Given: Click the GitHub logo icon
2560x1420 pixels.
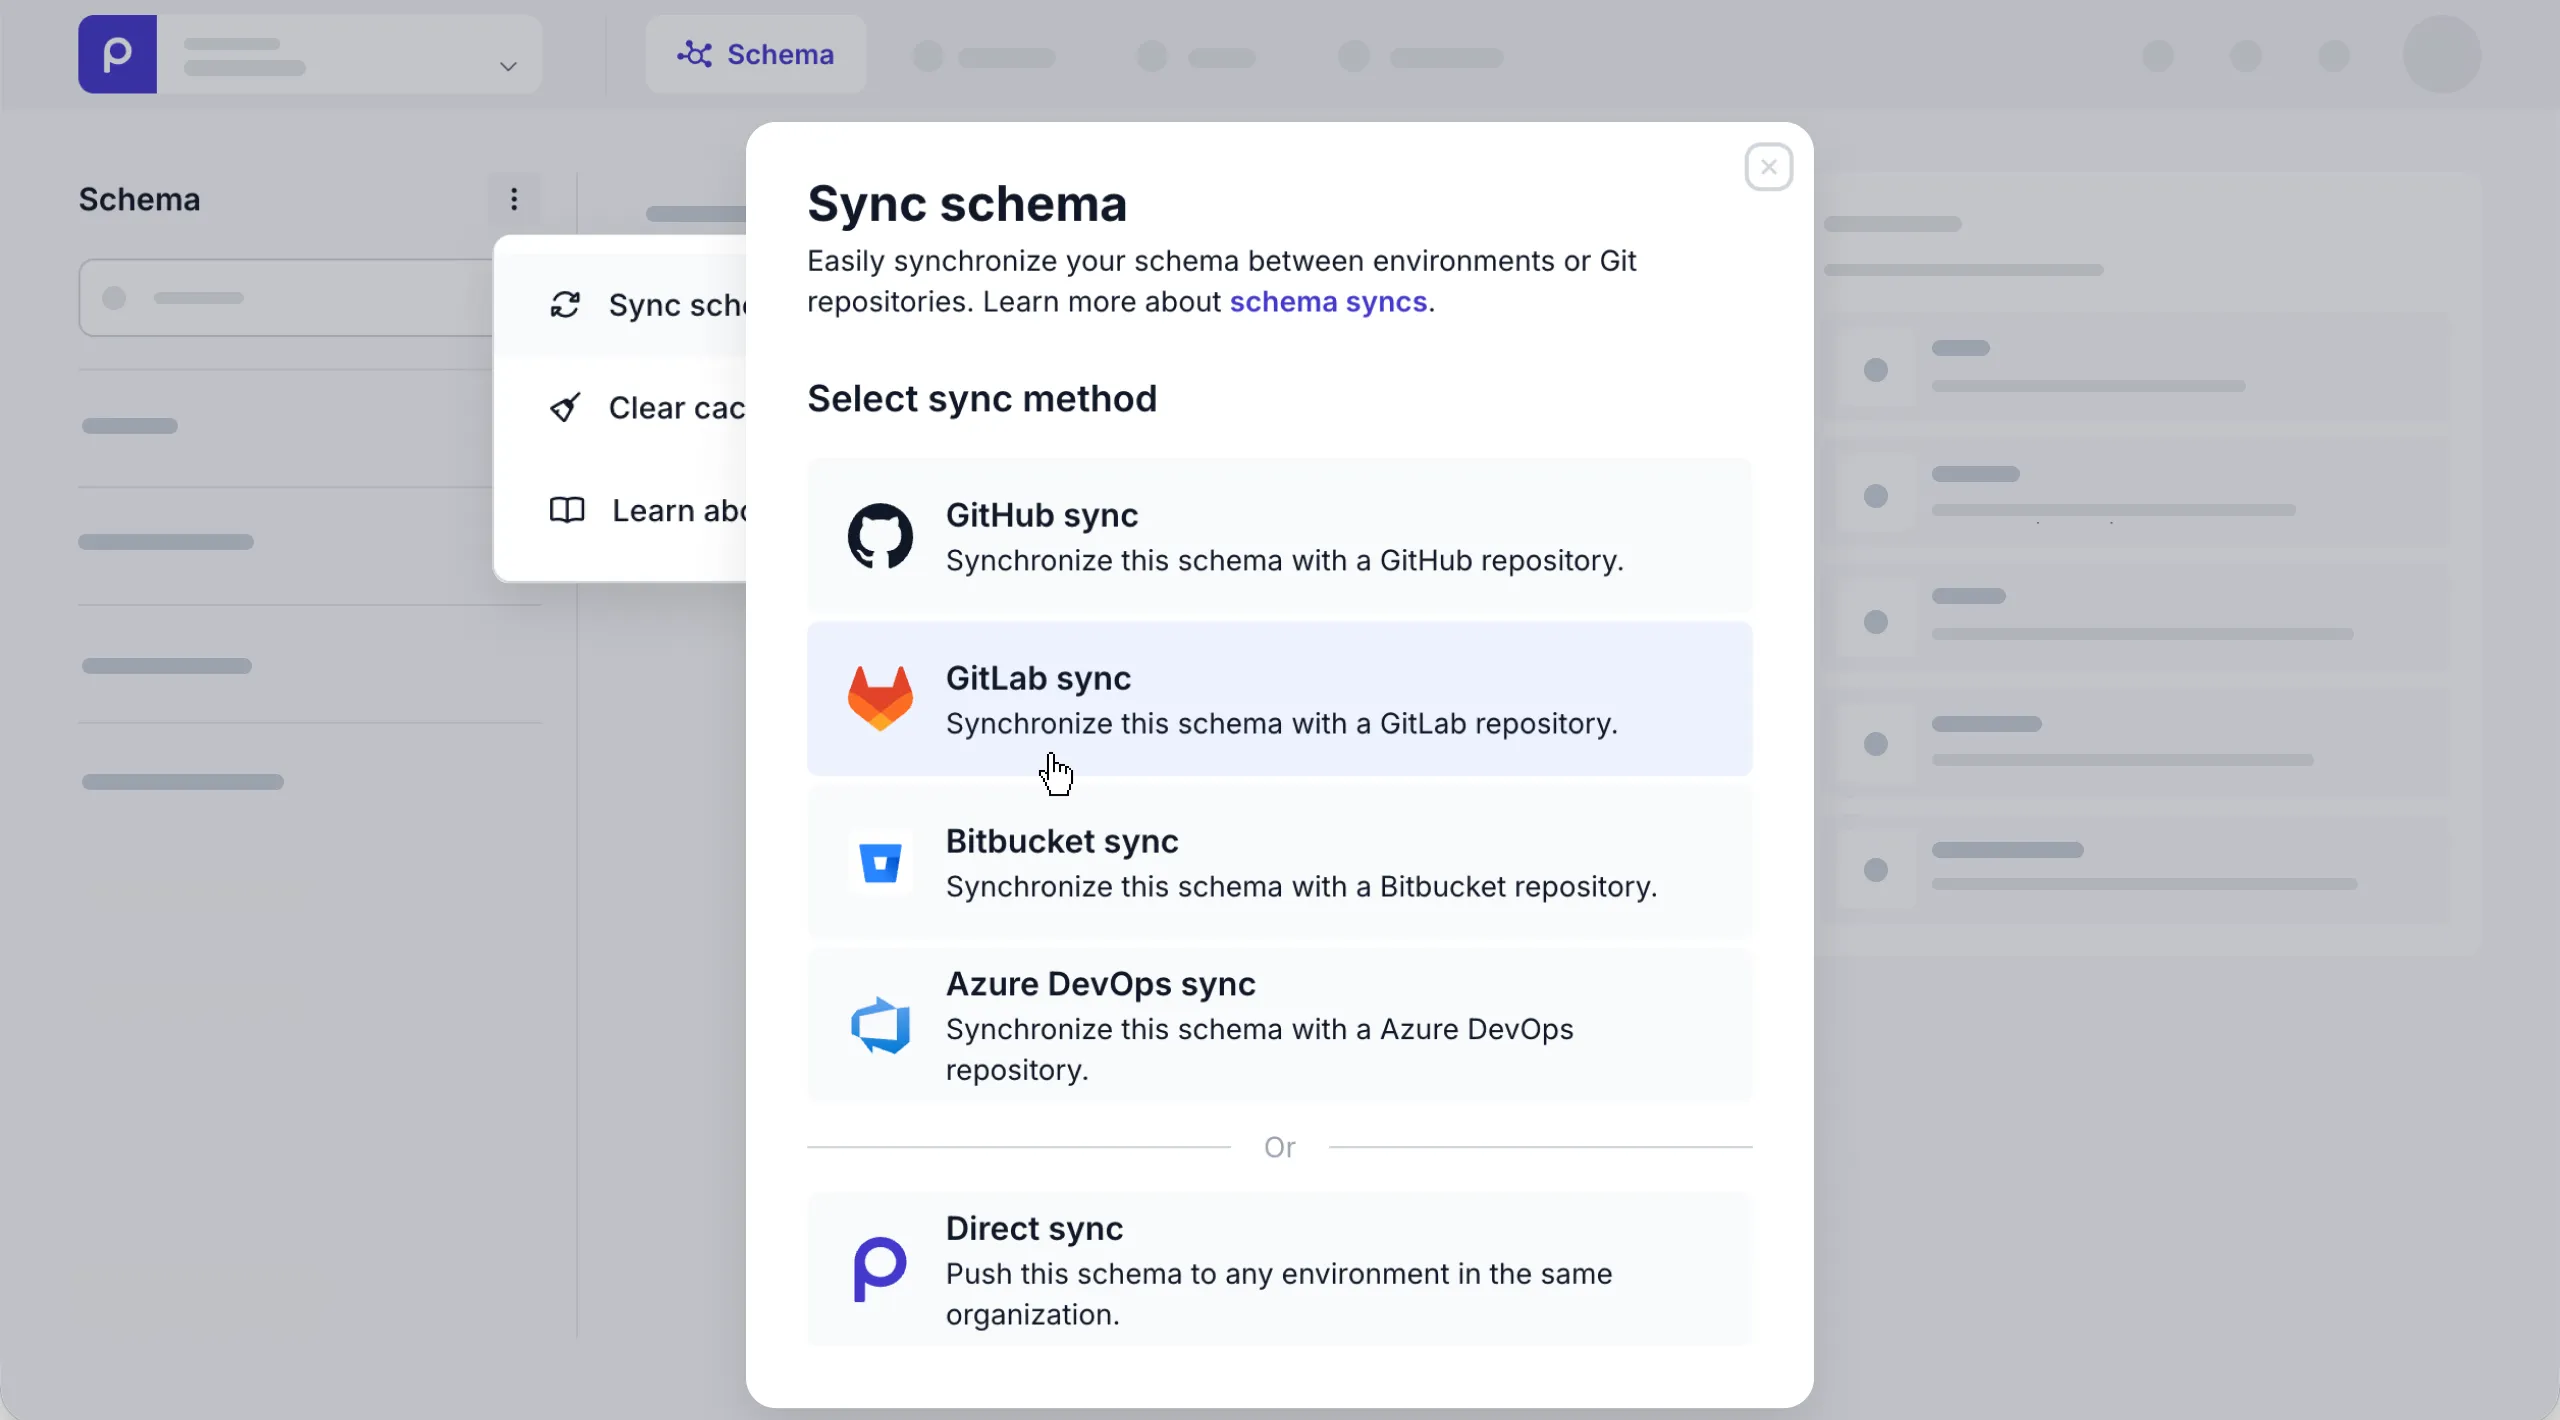Looking at the screenshot, I should (x=878, y=536).
